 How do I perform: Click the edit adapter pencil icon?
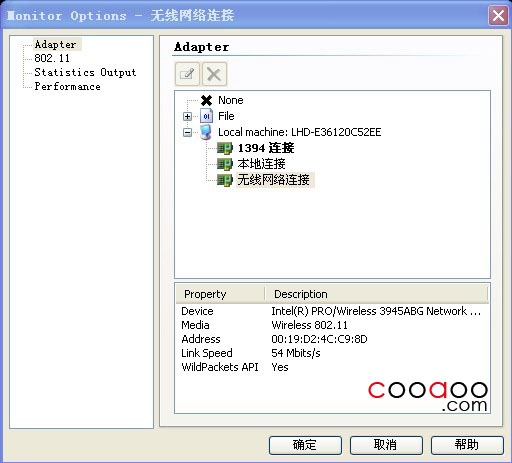[187, 74]
